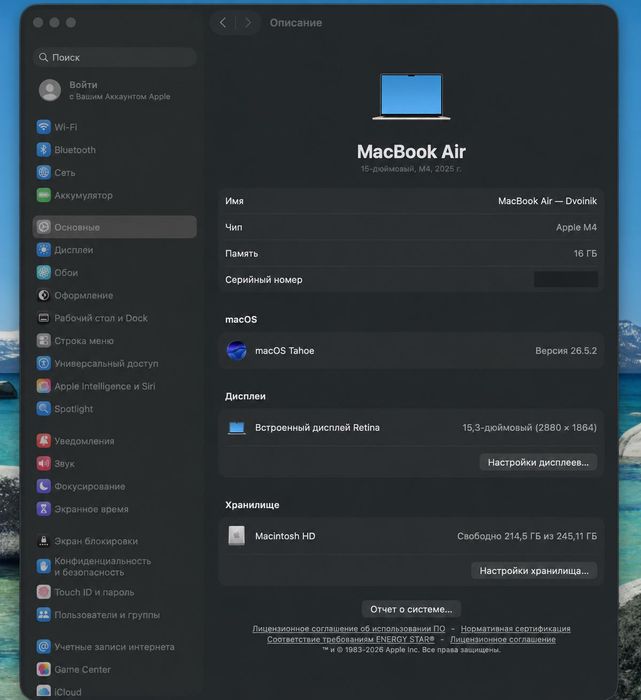Click the macOS Tahoe logo icon
Screen dimensions: 641x700
point(237,350)
